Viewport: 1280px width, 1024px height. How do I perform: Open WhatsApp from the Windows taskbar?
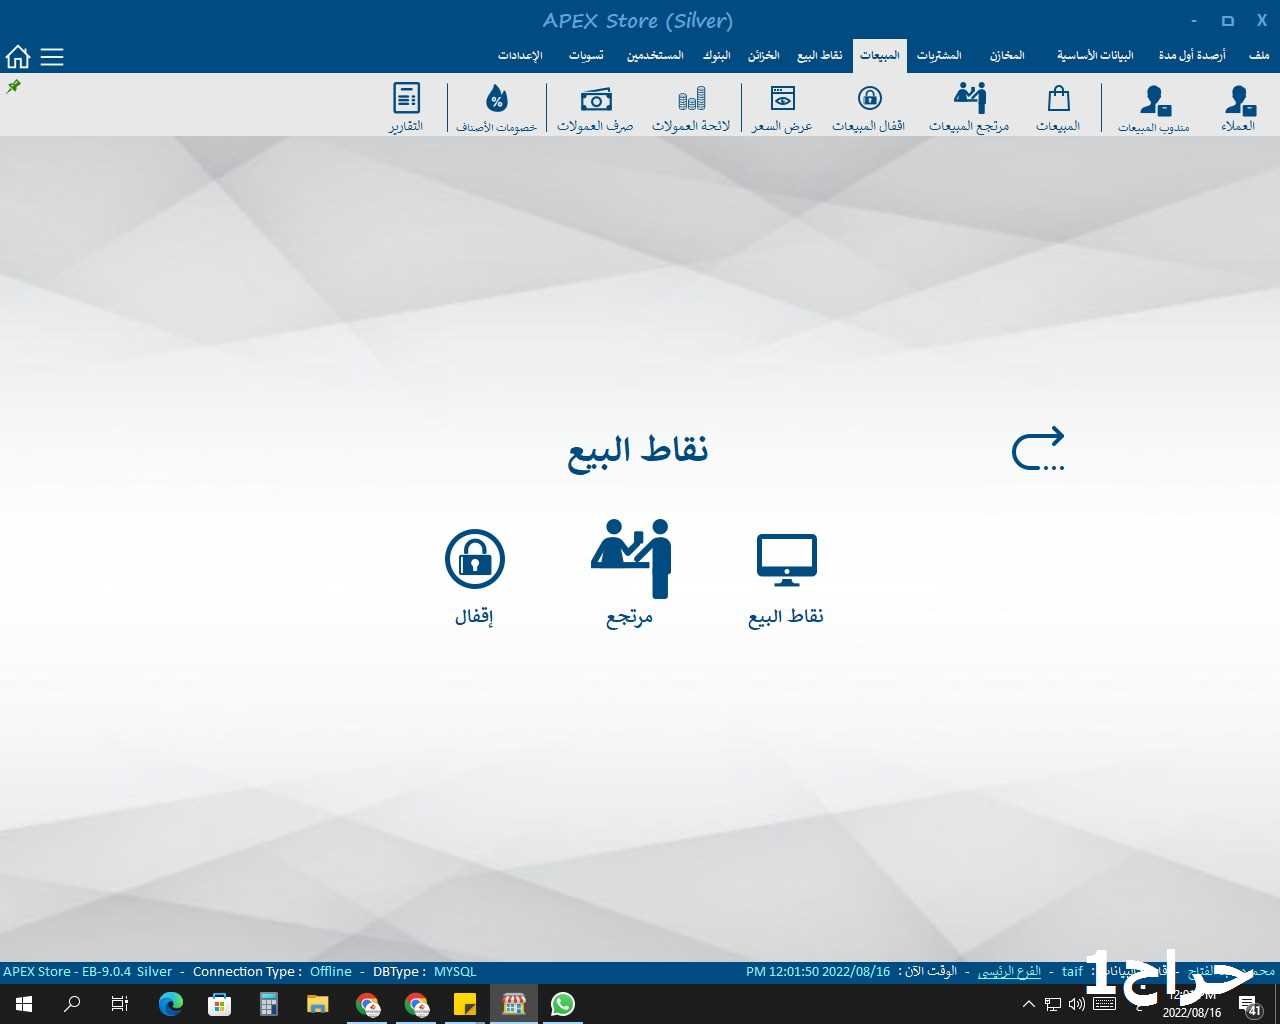tap(563, 1004)
